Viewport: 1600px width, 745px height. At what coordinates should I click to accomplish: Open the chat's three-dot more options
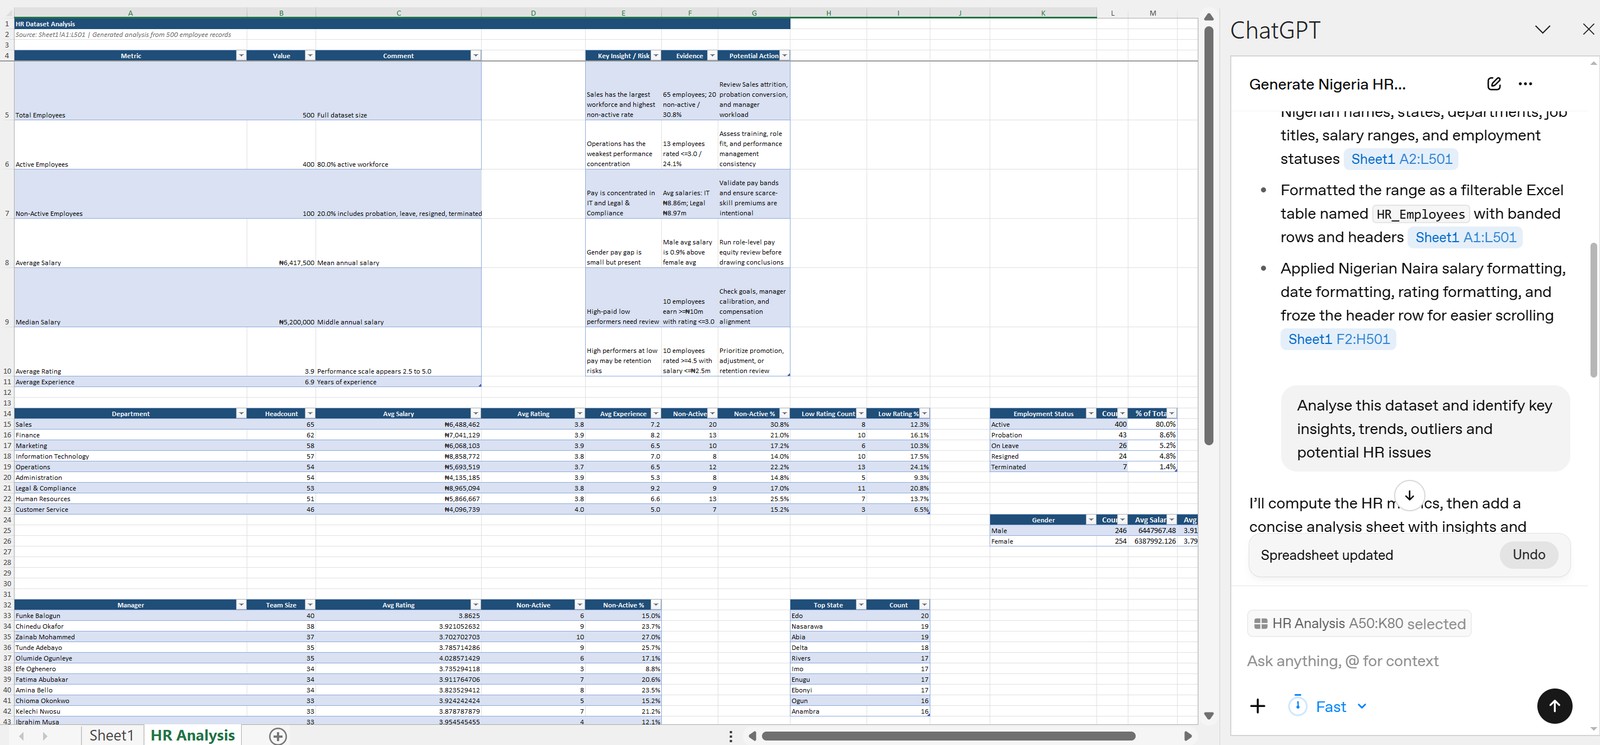coord(1525,84)
